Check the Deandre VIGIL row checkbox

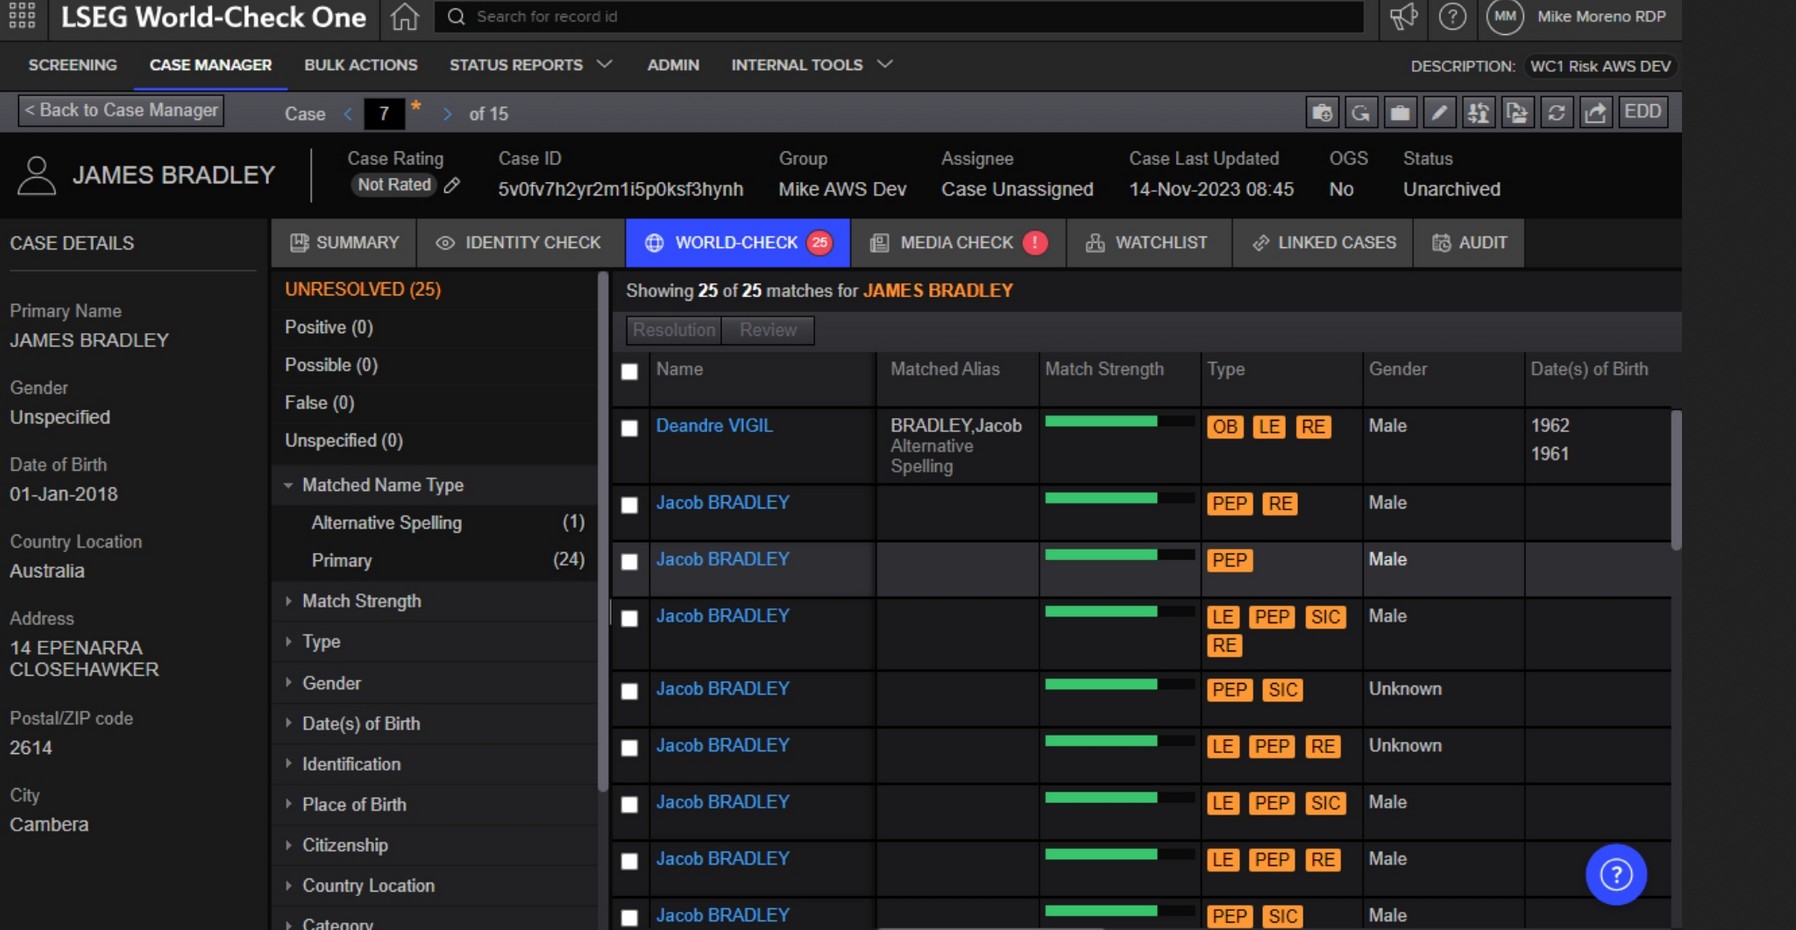pos(629,428)
